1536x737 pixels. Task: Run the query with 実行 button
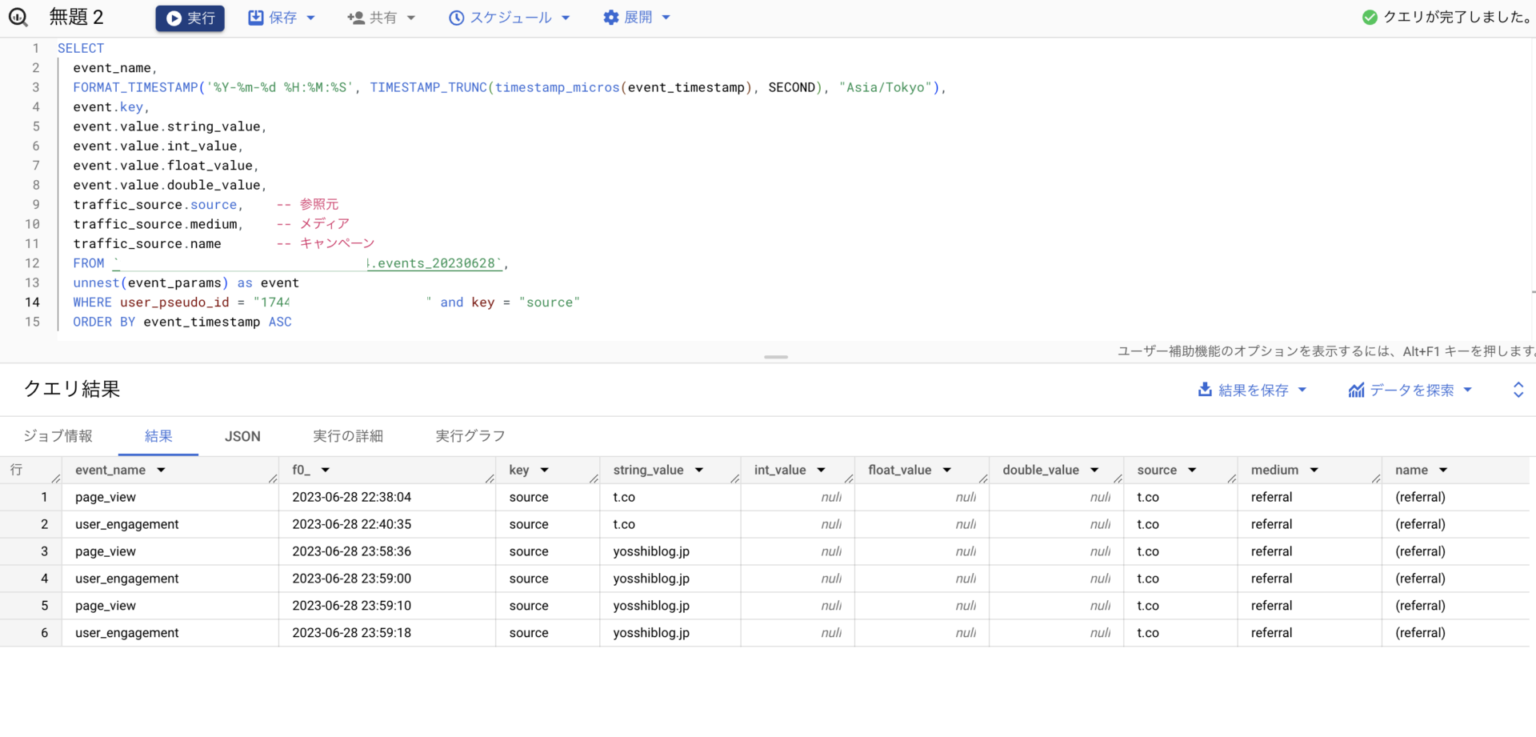click(190, 18)
